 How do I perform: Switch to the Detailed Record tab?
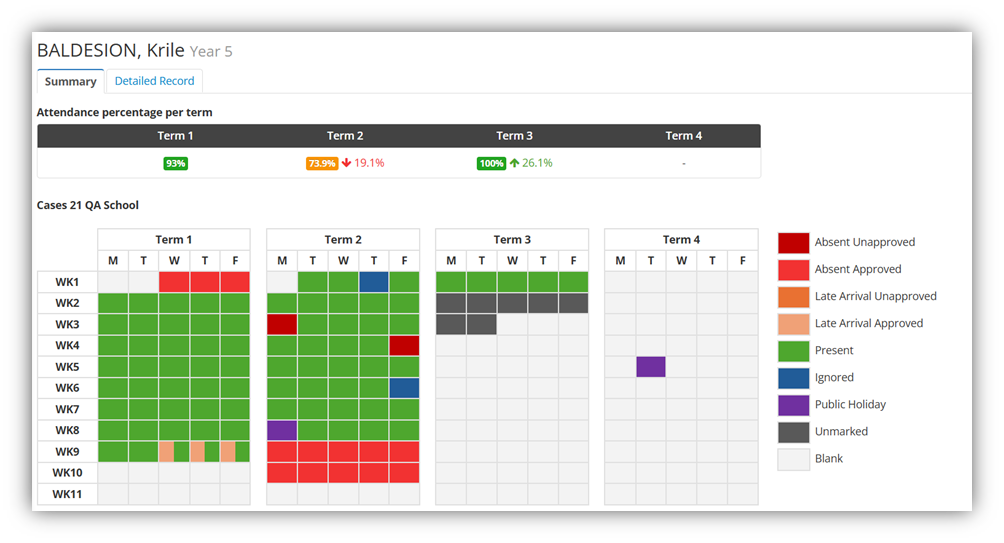point(154,81)
